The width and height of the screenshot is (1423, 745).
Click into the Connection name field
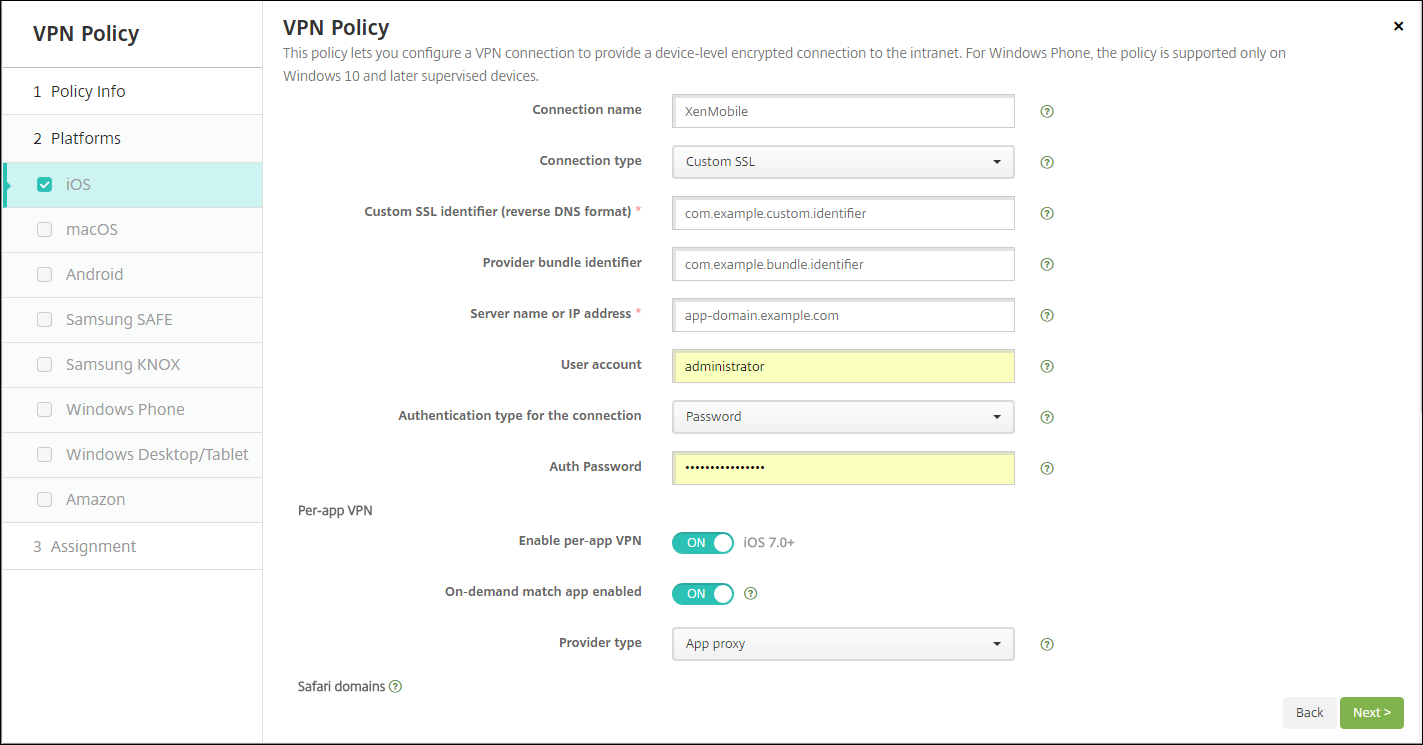[x=843, y=112]
